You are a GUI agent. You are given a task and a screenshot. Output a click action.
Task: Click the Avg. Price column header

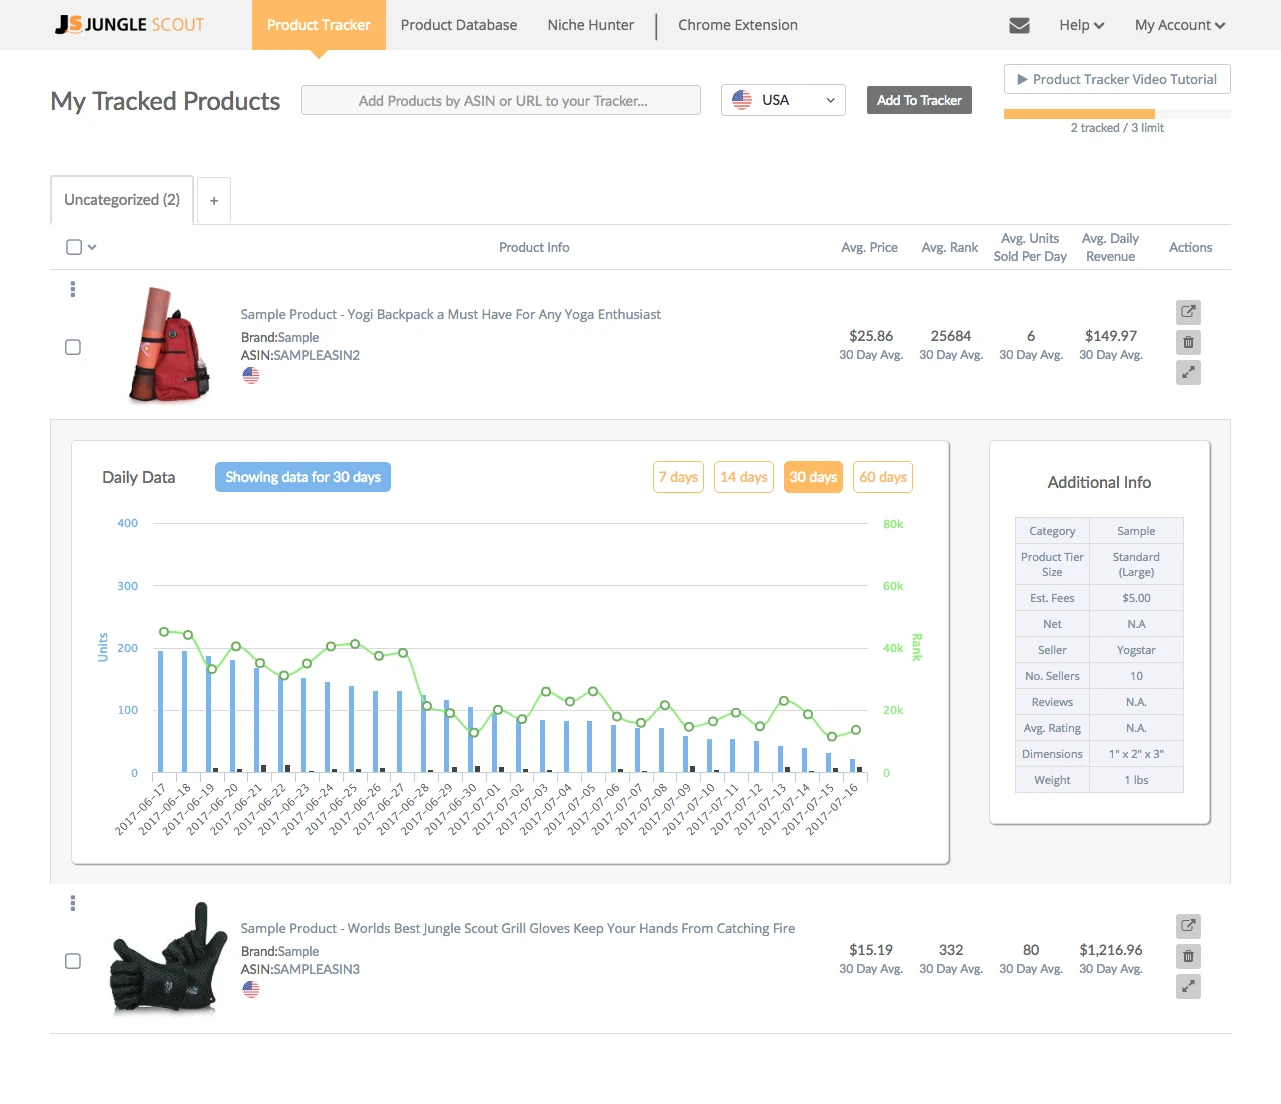[x=870, y=247]
